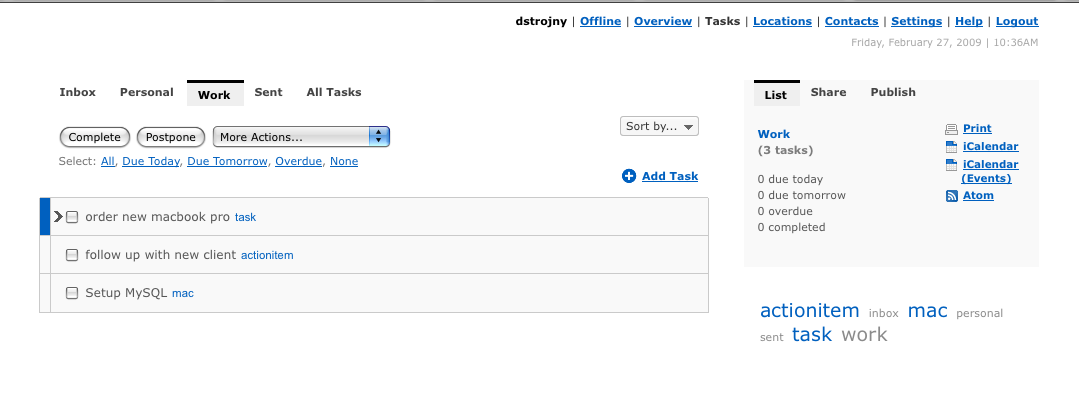Tick the Setup MySQL task checkbox
Viewport: 1079px width, 404px height.
(x=72, y=293)
